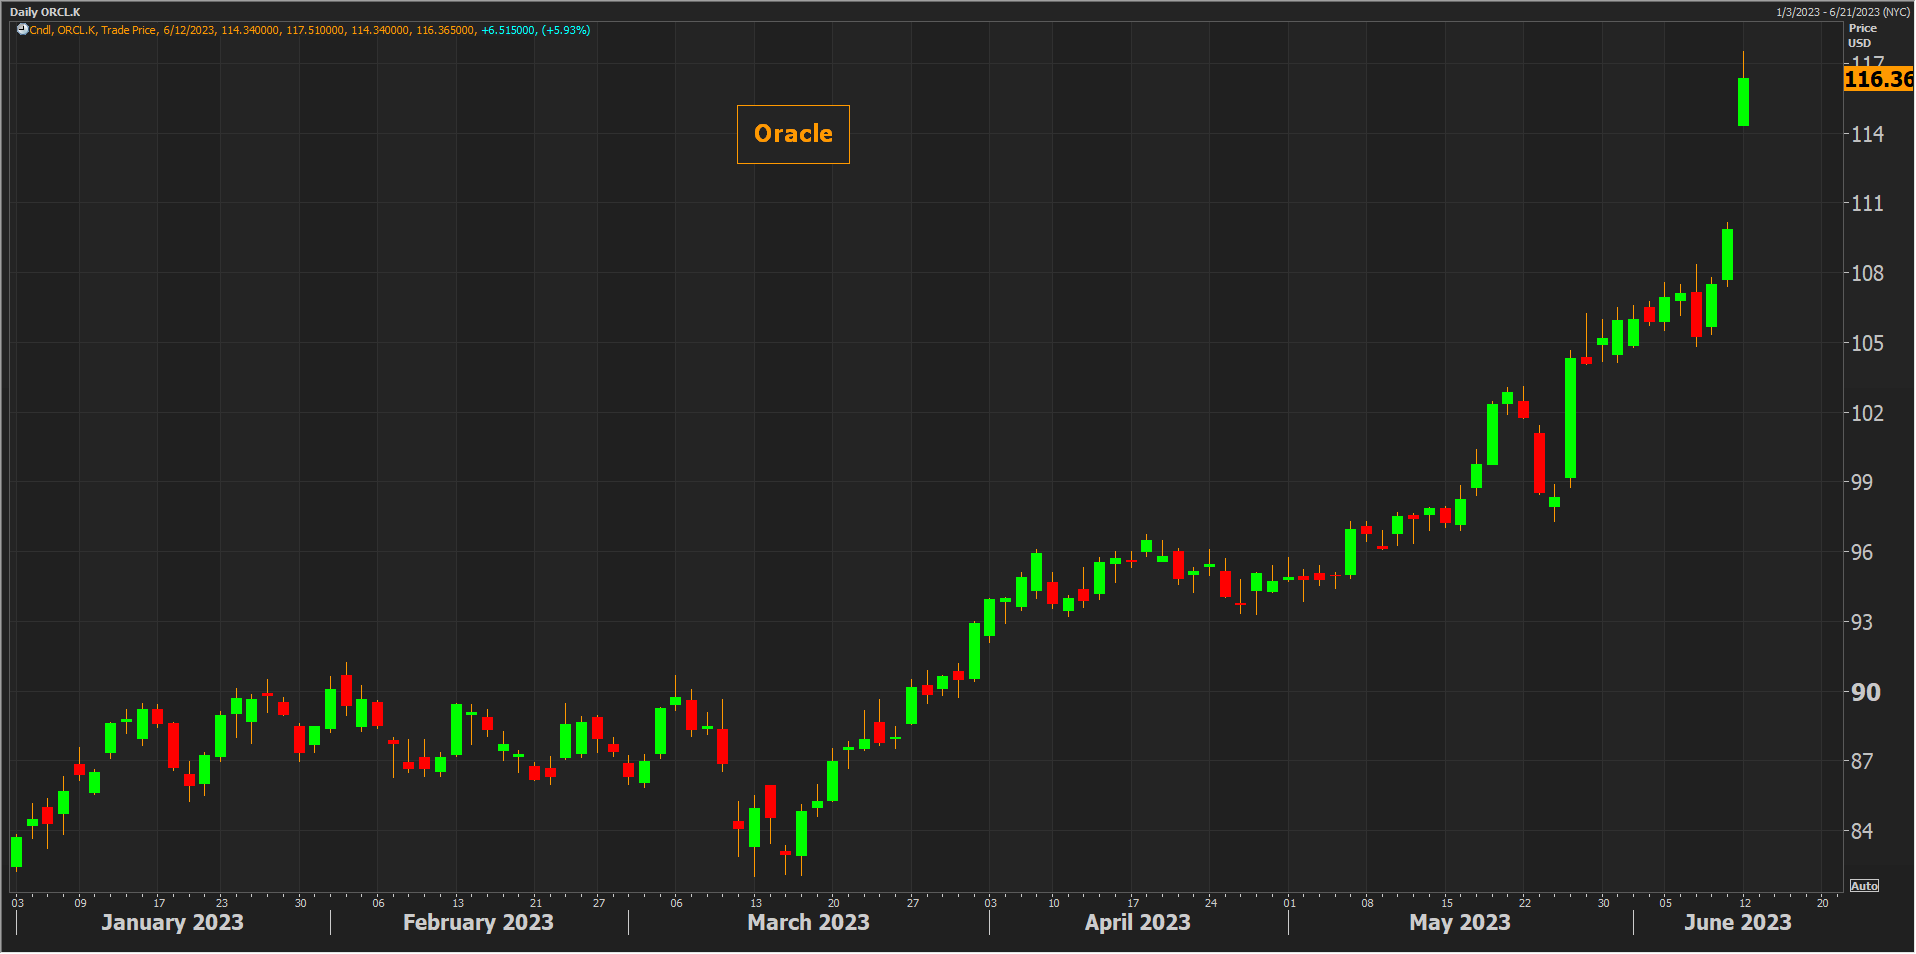
Task: Click the 105 price level on axis
Action: click(x=1866, y=343)
